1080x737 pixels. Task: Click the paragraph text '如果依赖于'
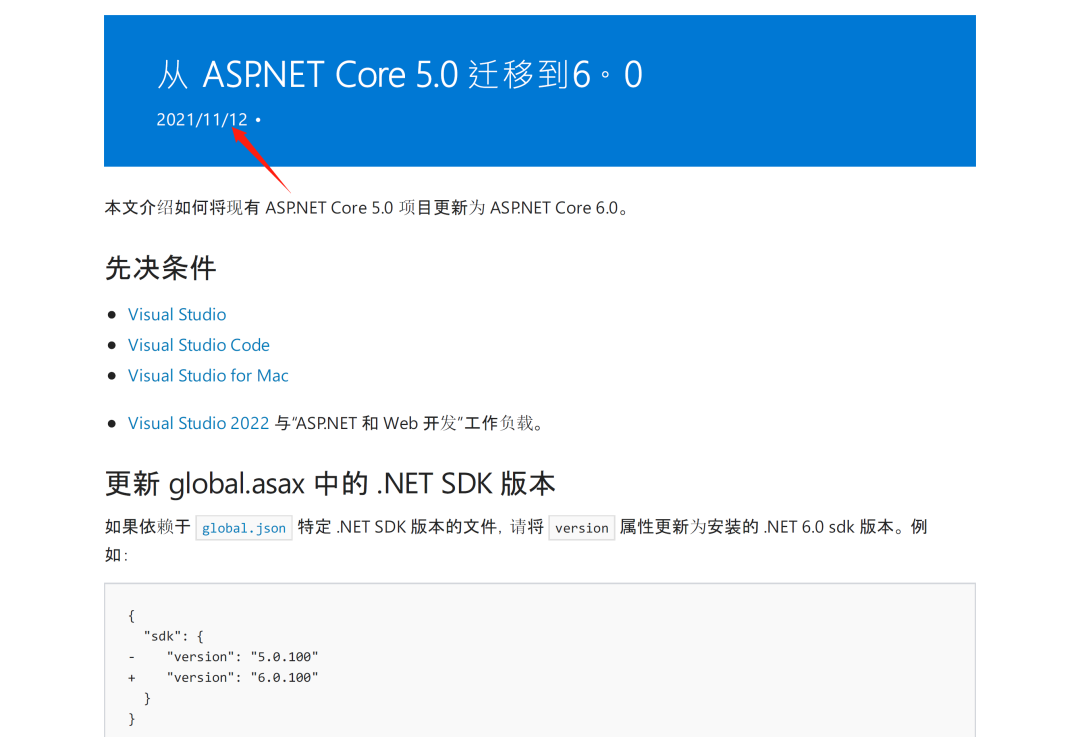click(x=147, y=528)
